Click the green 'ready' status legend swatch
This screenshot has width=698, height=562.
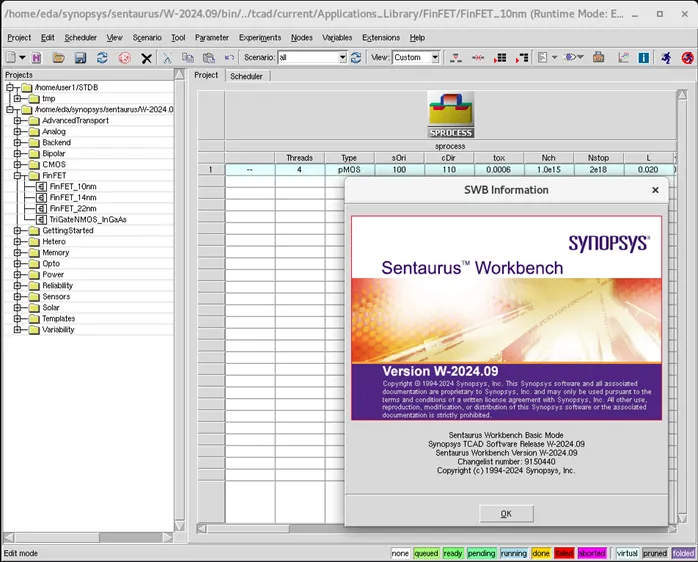pos(453,554)
